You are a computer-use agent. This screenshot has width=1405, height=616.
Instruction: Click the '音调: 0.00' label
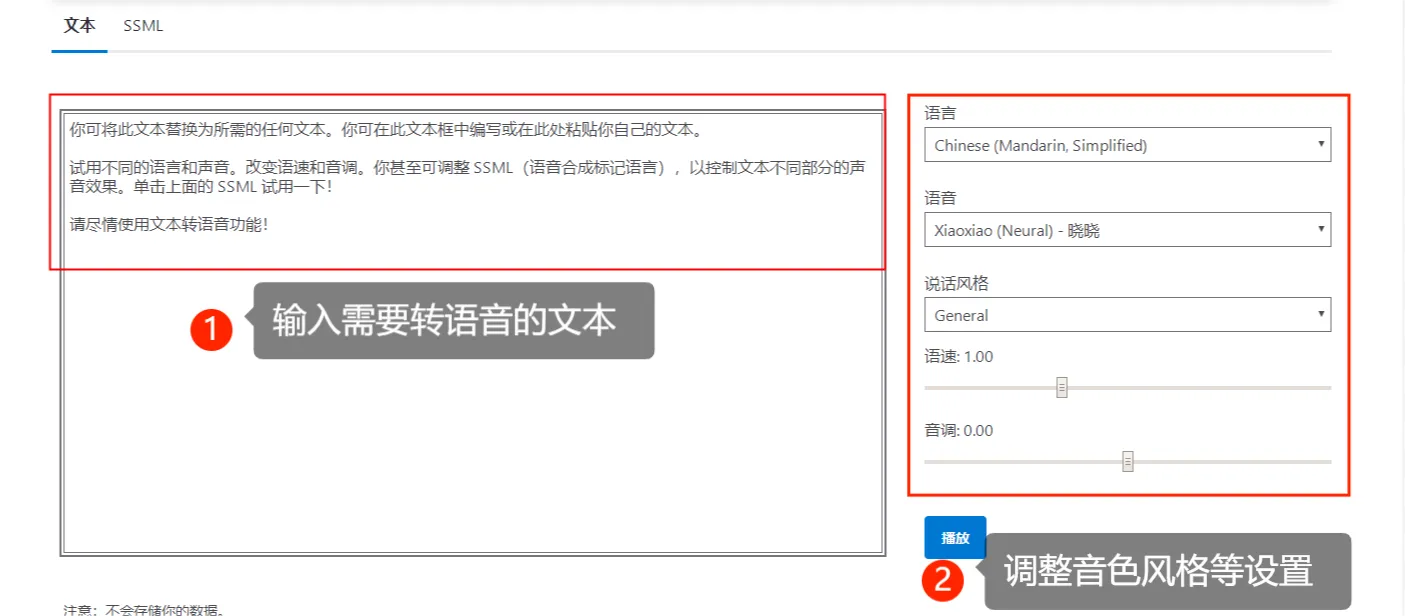coord(959,431)
